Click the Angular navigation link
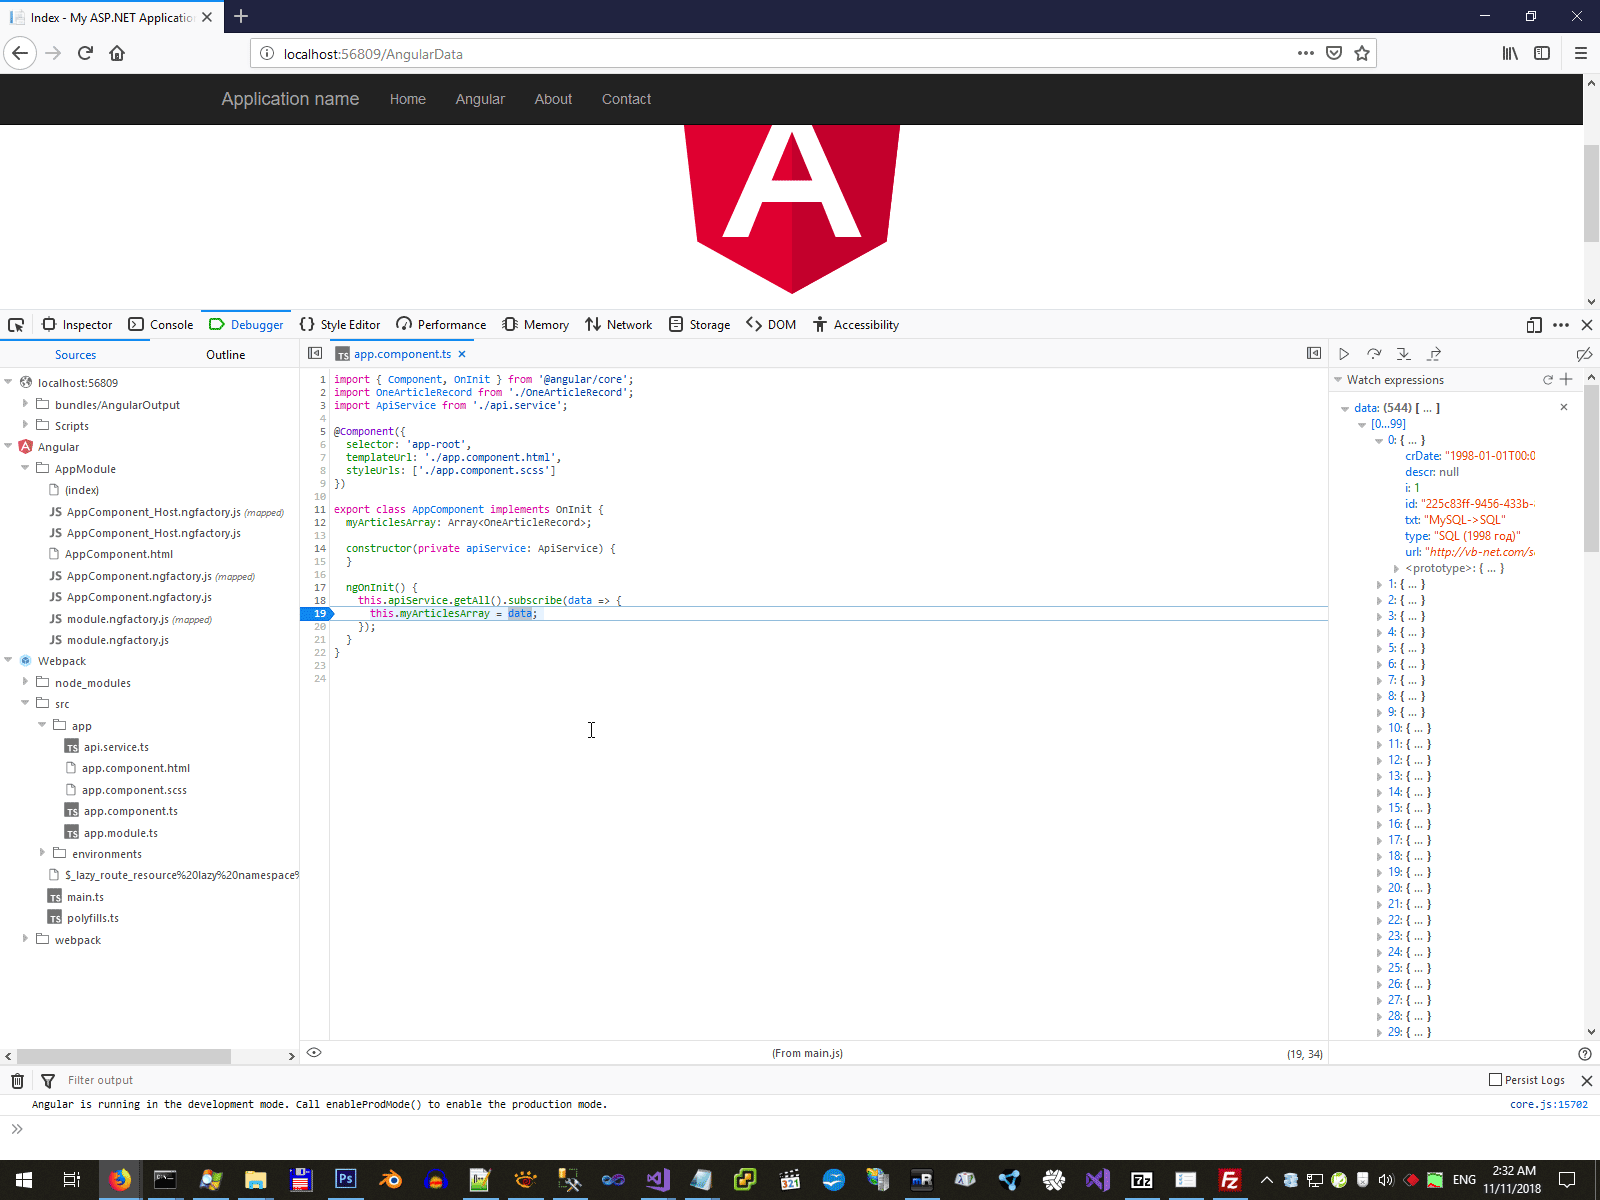This screenshot has height=1200, width=1600. pyautogui.click(x=480, y=99)
